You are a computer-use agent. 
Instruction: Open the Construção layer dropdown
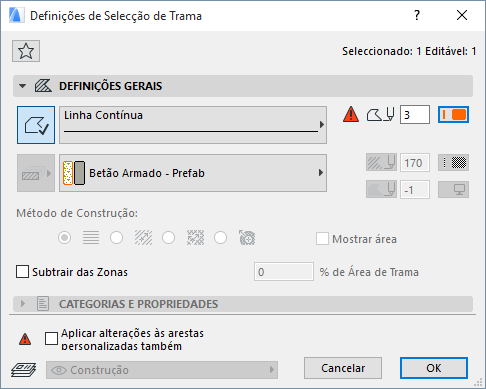[162, 370]
